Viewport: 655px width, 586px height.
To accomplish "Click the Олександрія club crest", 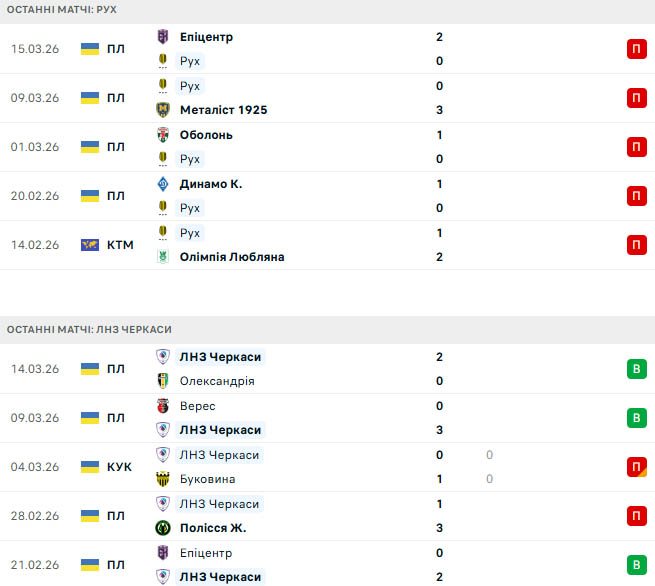I will 163,381.
